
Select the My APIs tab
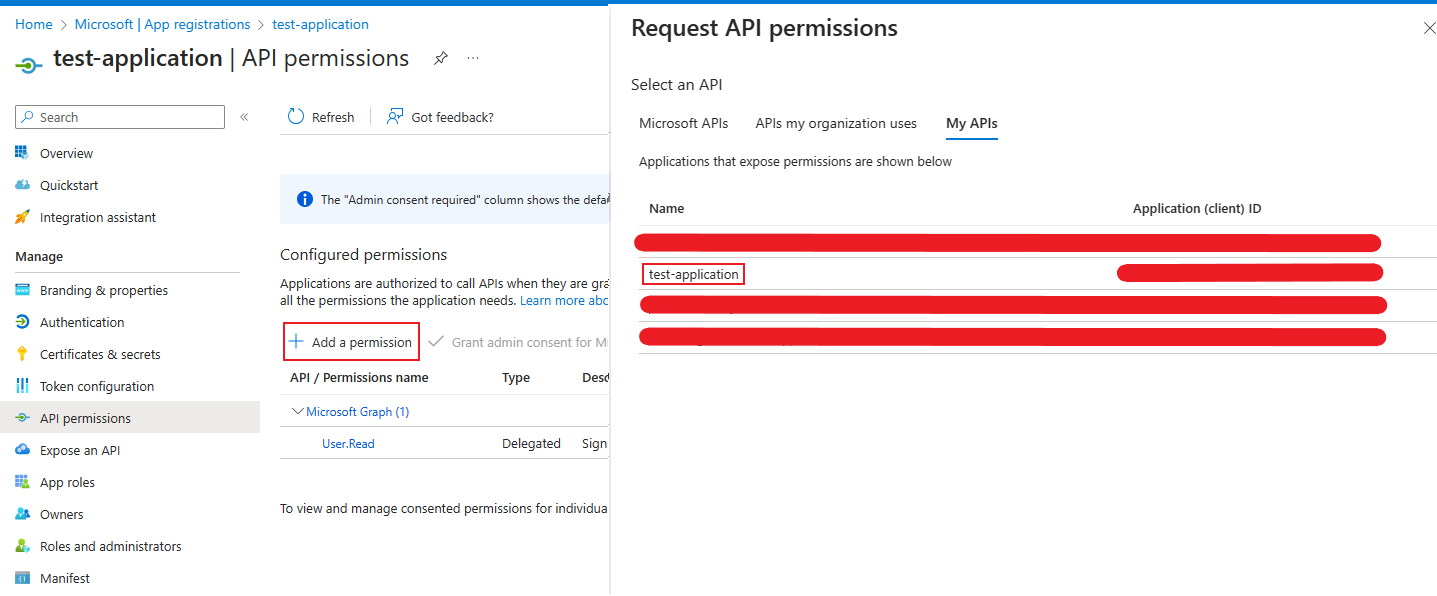click(x=972, y=123)
